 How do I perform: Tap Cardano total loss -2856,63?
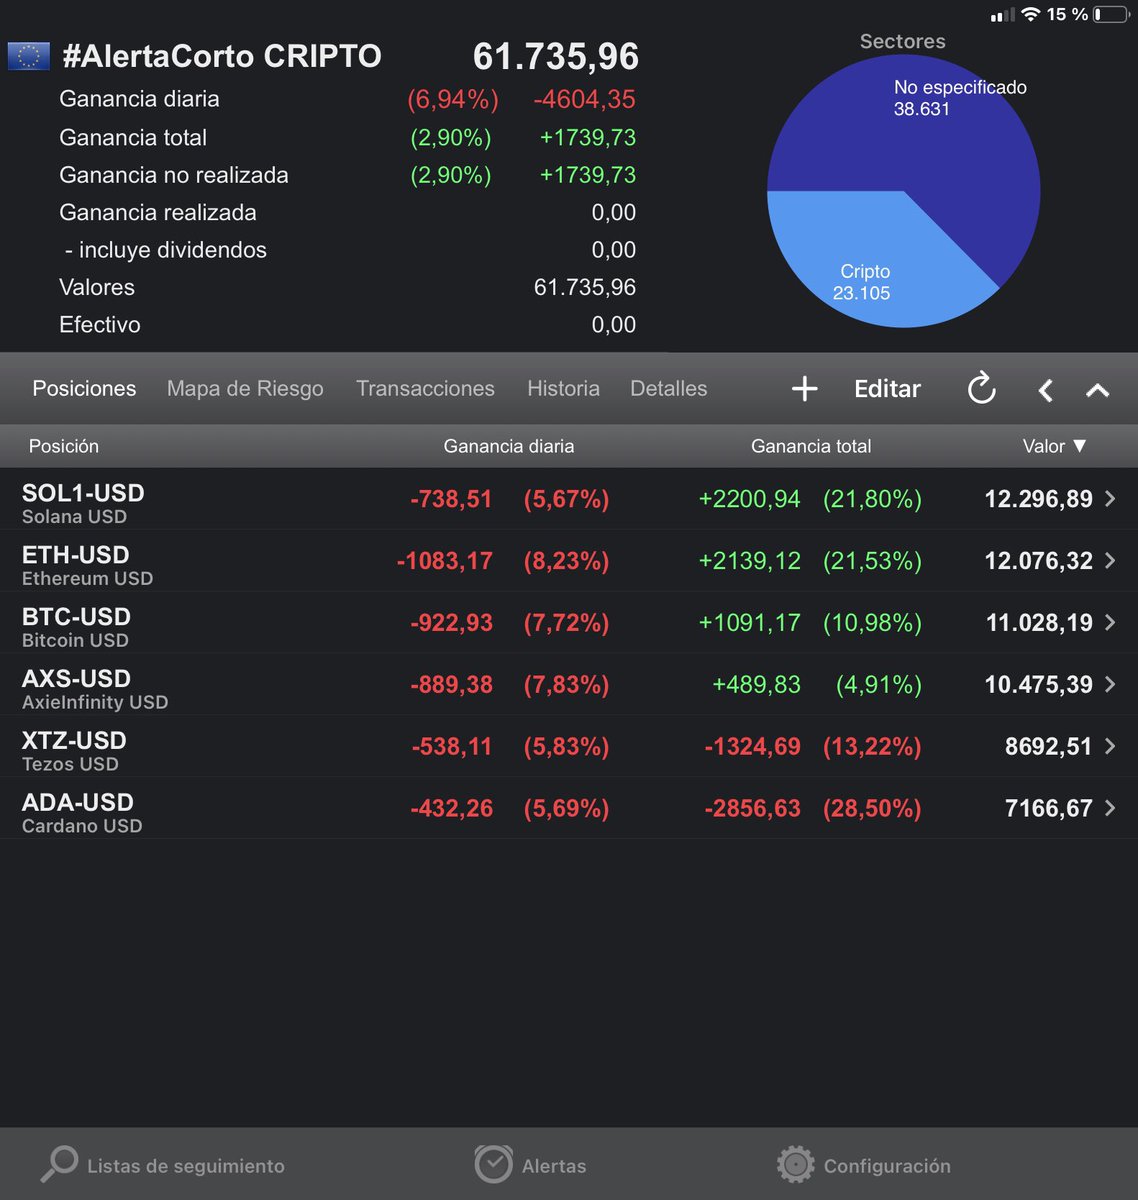click(x=753, y=809)
